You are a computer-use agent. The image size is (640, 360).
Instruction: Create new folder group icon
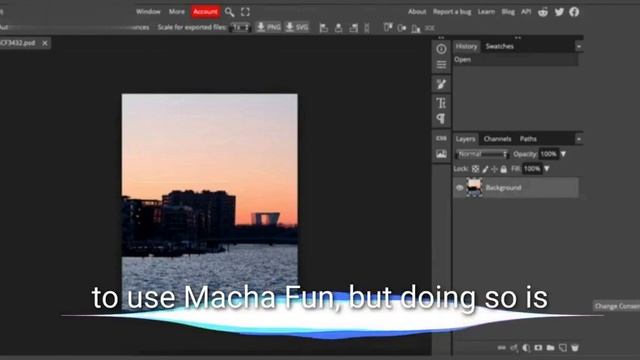pyautogui.click(x=551, y=348)
